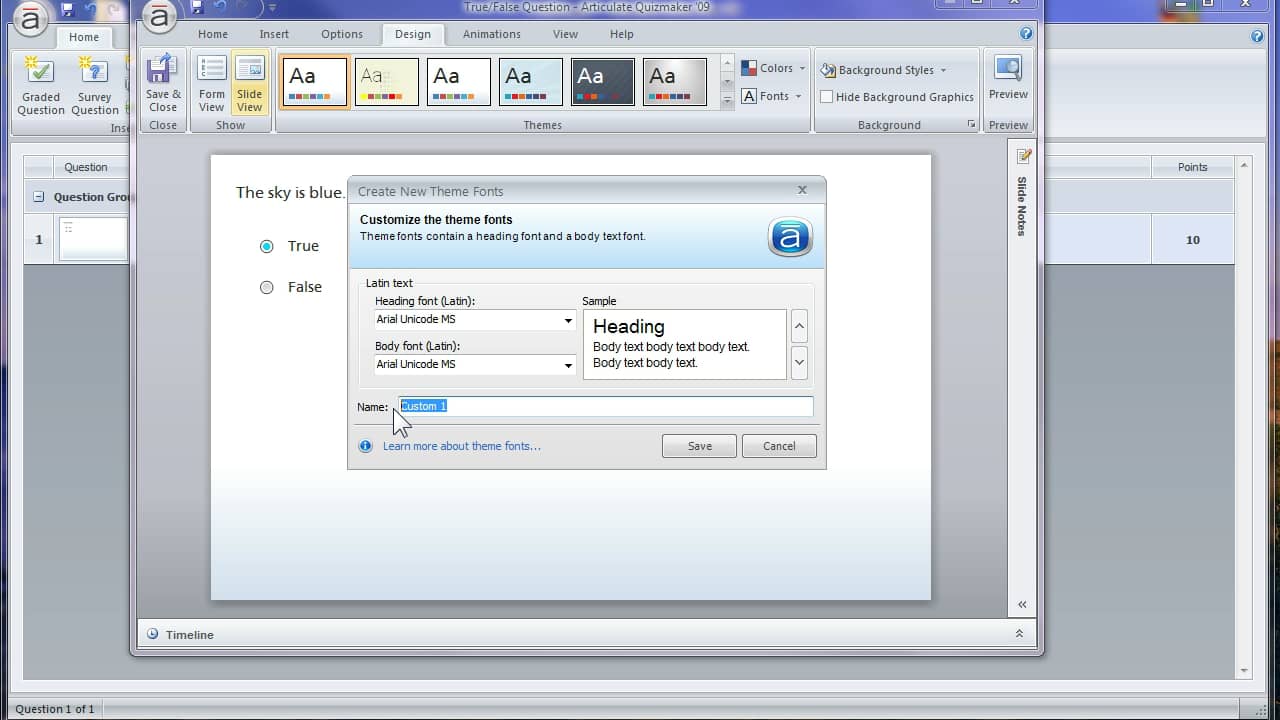Customize quick access toolbar dropdown
This screenshot has width=1280, height=720.
[x=272, y=8]
